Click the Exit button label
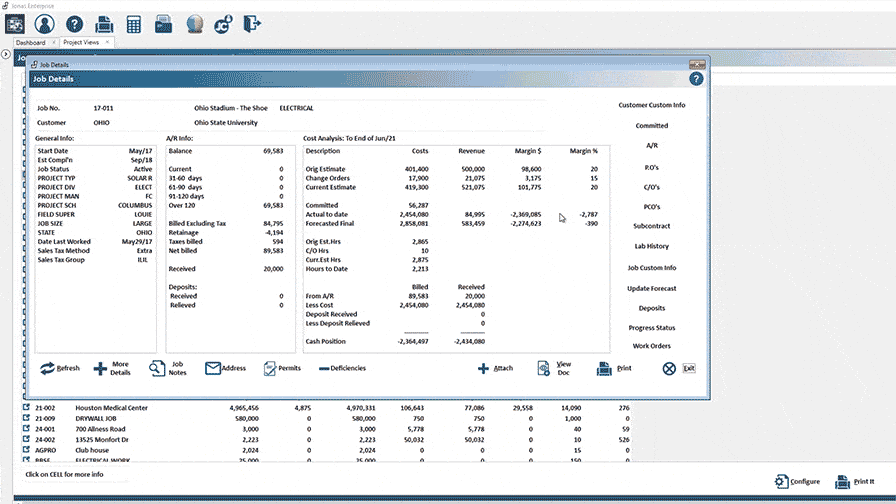 coord(689,369)
